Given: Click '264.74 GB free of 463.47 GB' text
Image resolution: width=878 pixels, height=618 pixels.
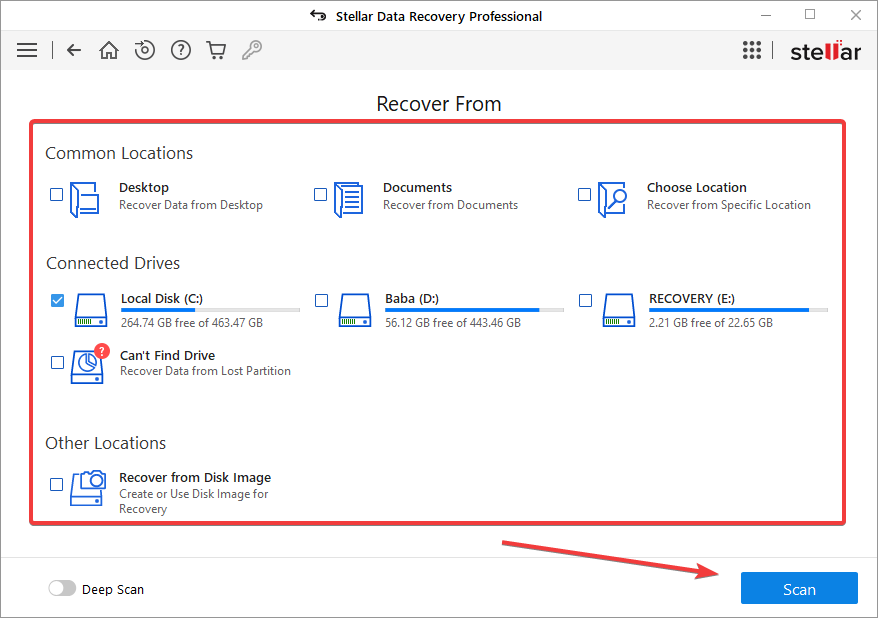Looking at the screenshot, I should (192, 323).
